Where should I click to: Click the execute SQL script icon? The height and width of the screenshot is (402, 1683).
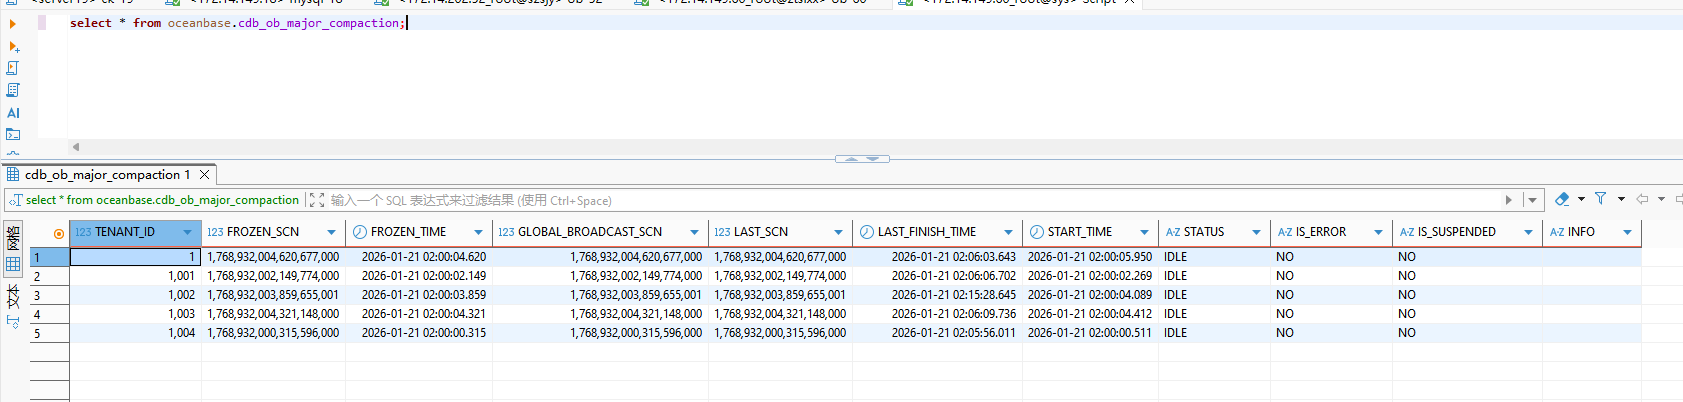(13, 68)
